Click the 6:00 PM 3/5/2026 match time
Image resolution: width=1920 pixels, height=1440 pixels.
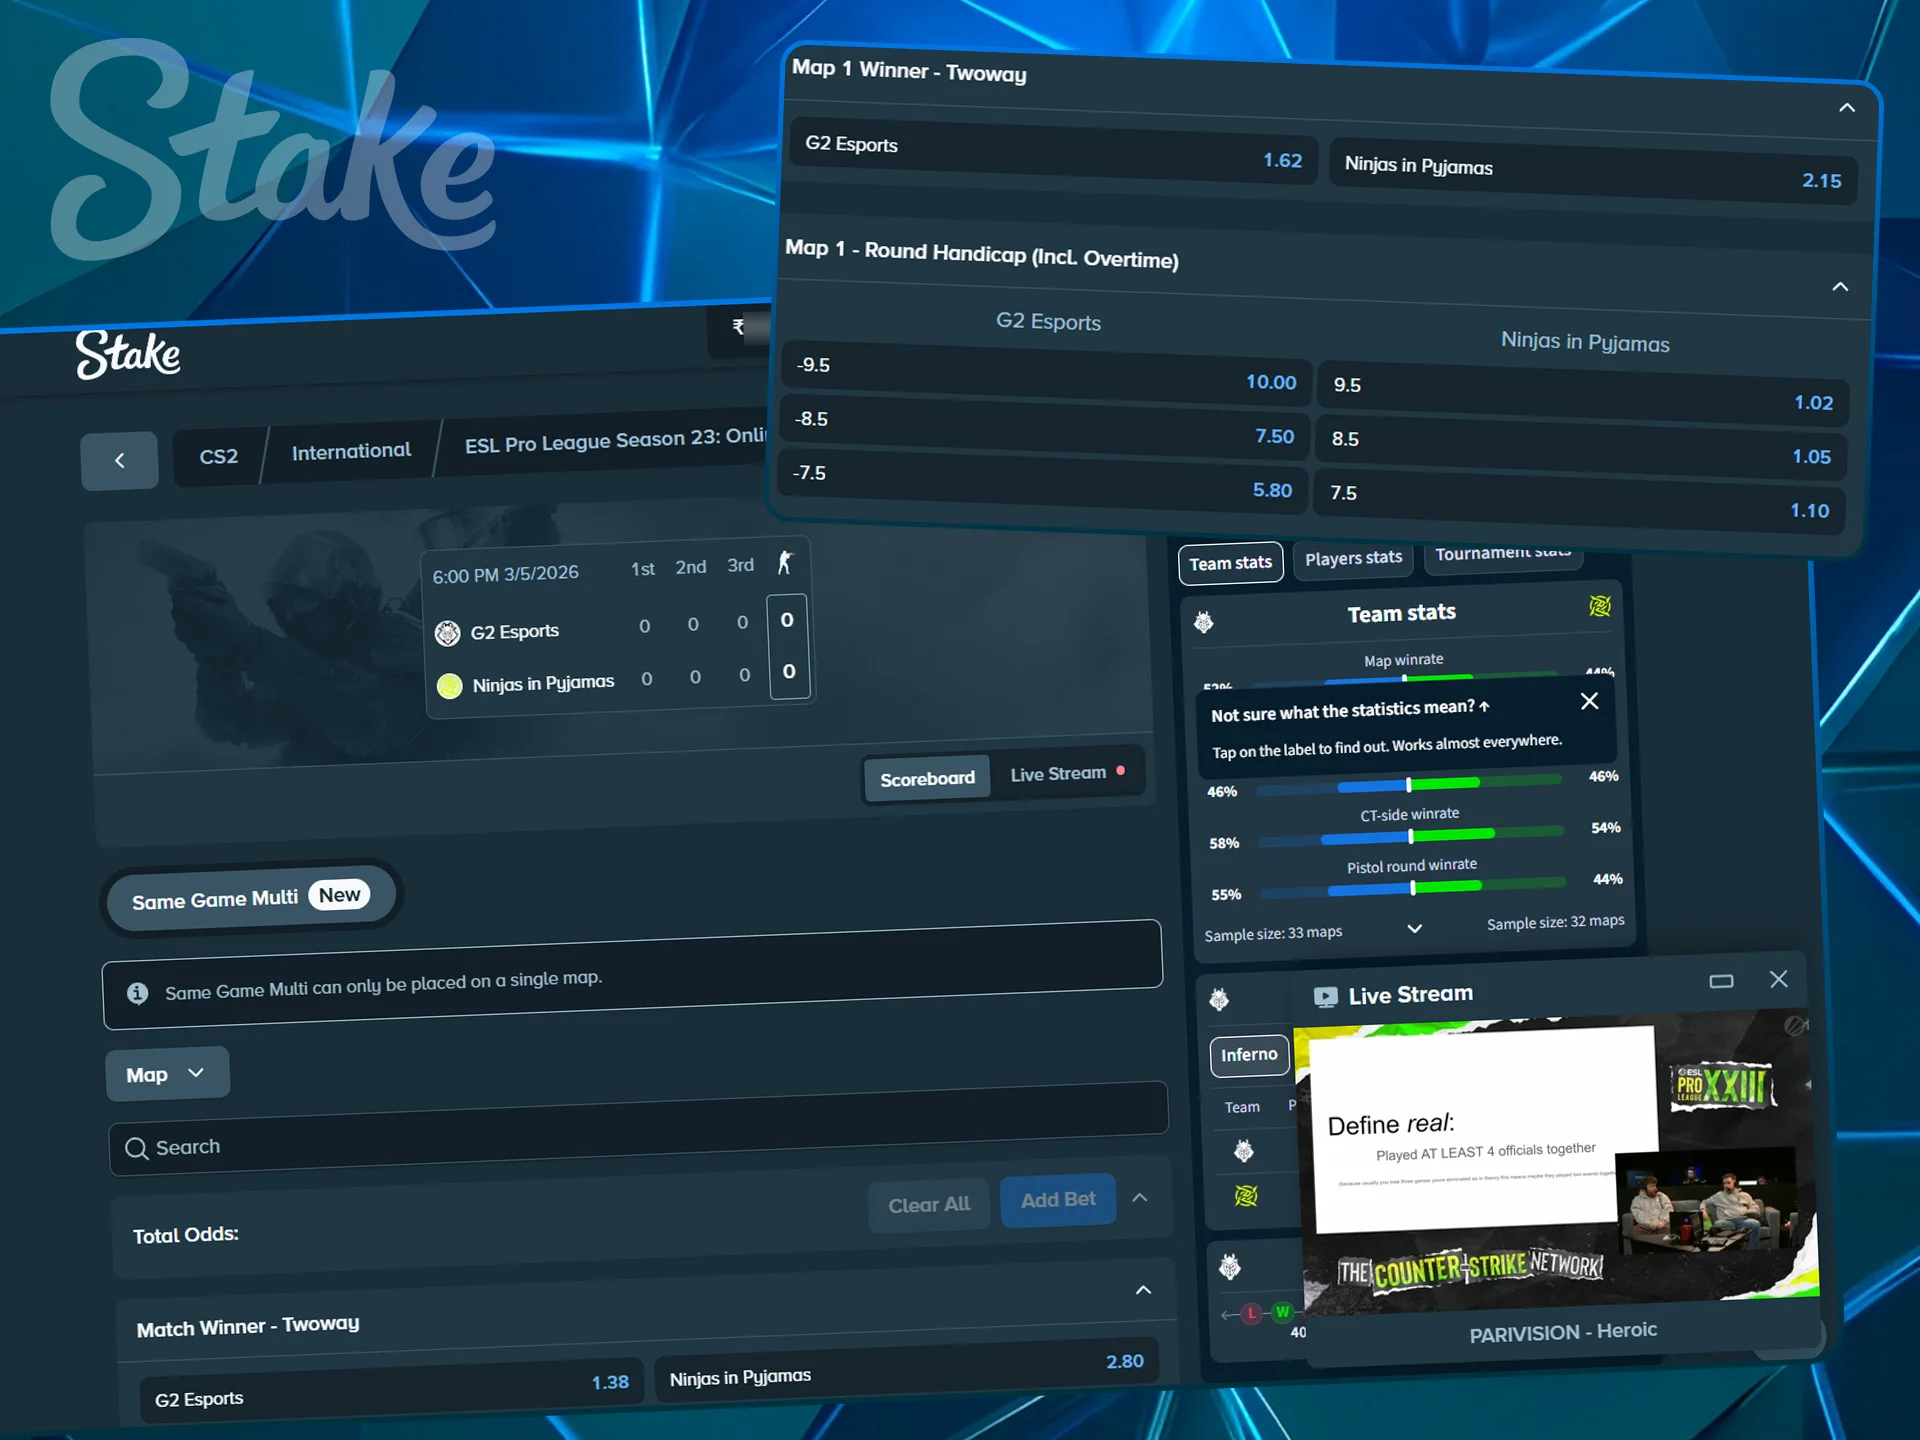pos(505,575)
